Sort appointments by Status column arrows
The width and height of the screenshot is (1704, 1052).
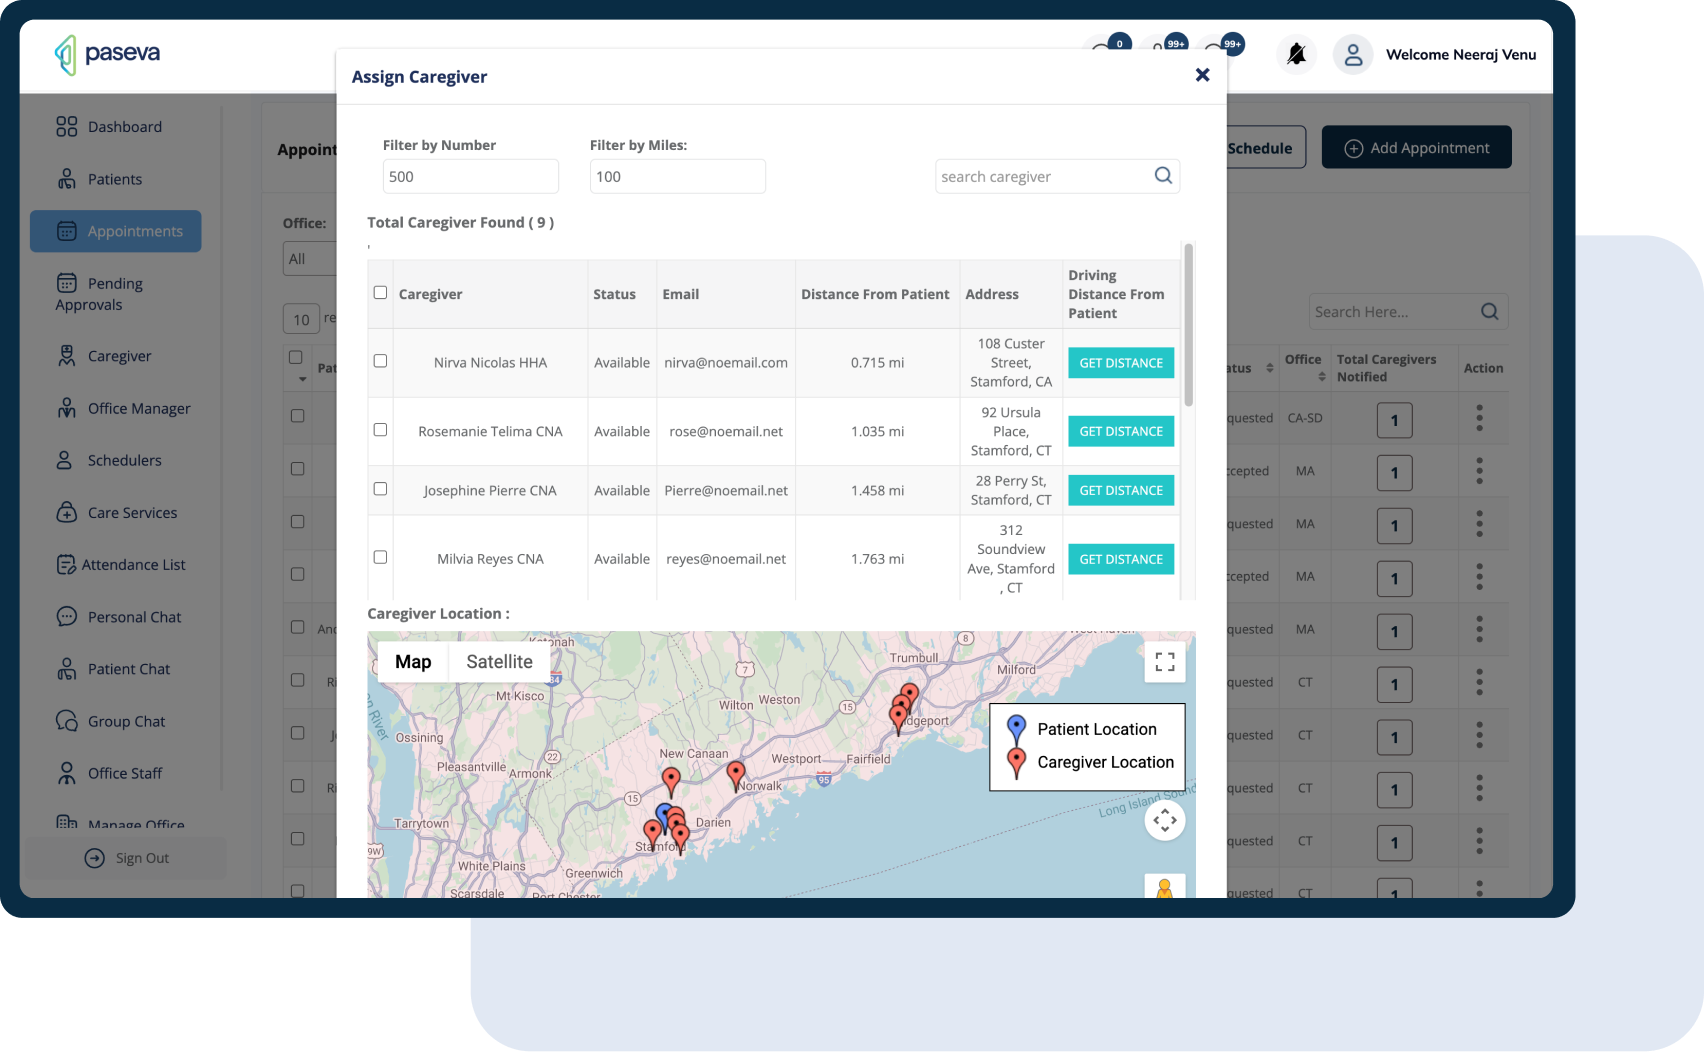[1270, 368]
